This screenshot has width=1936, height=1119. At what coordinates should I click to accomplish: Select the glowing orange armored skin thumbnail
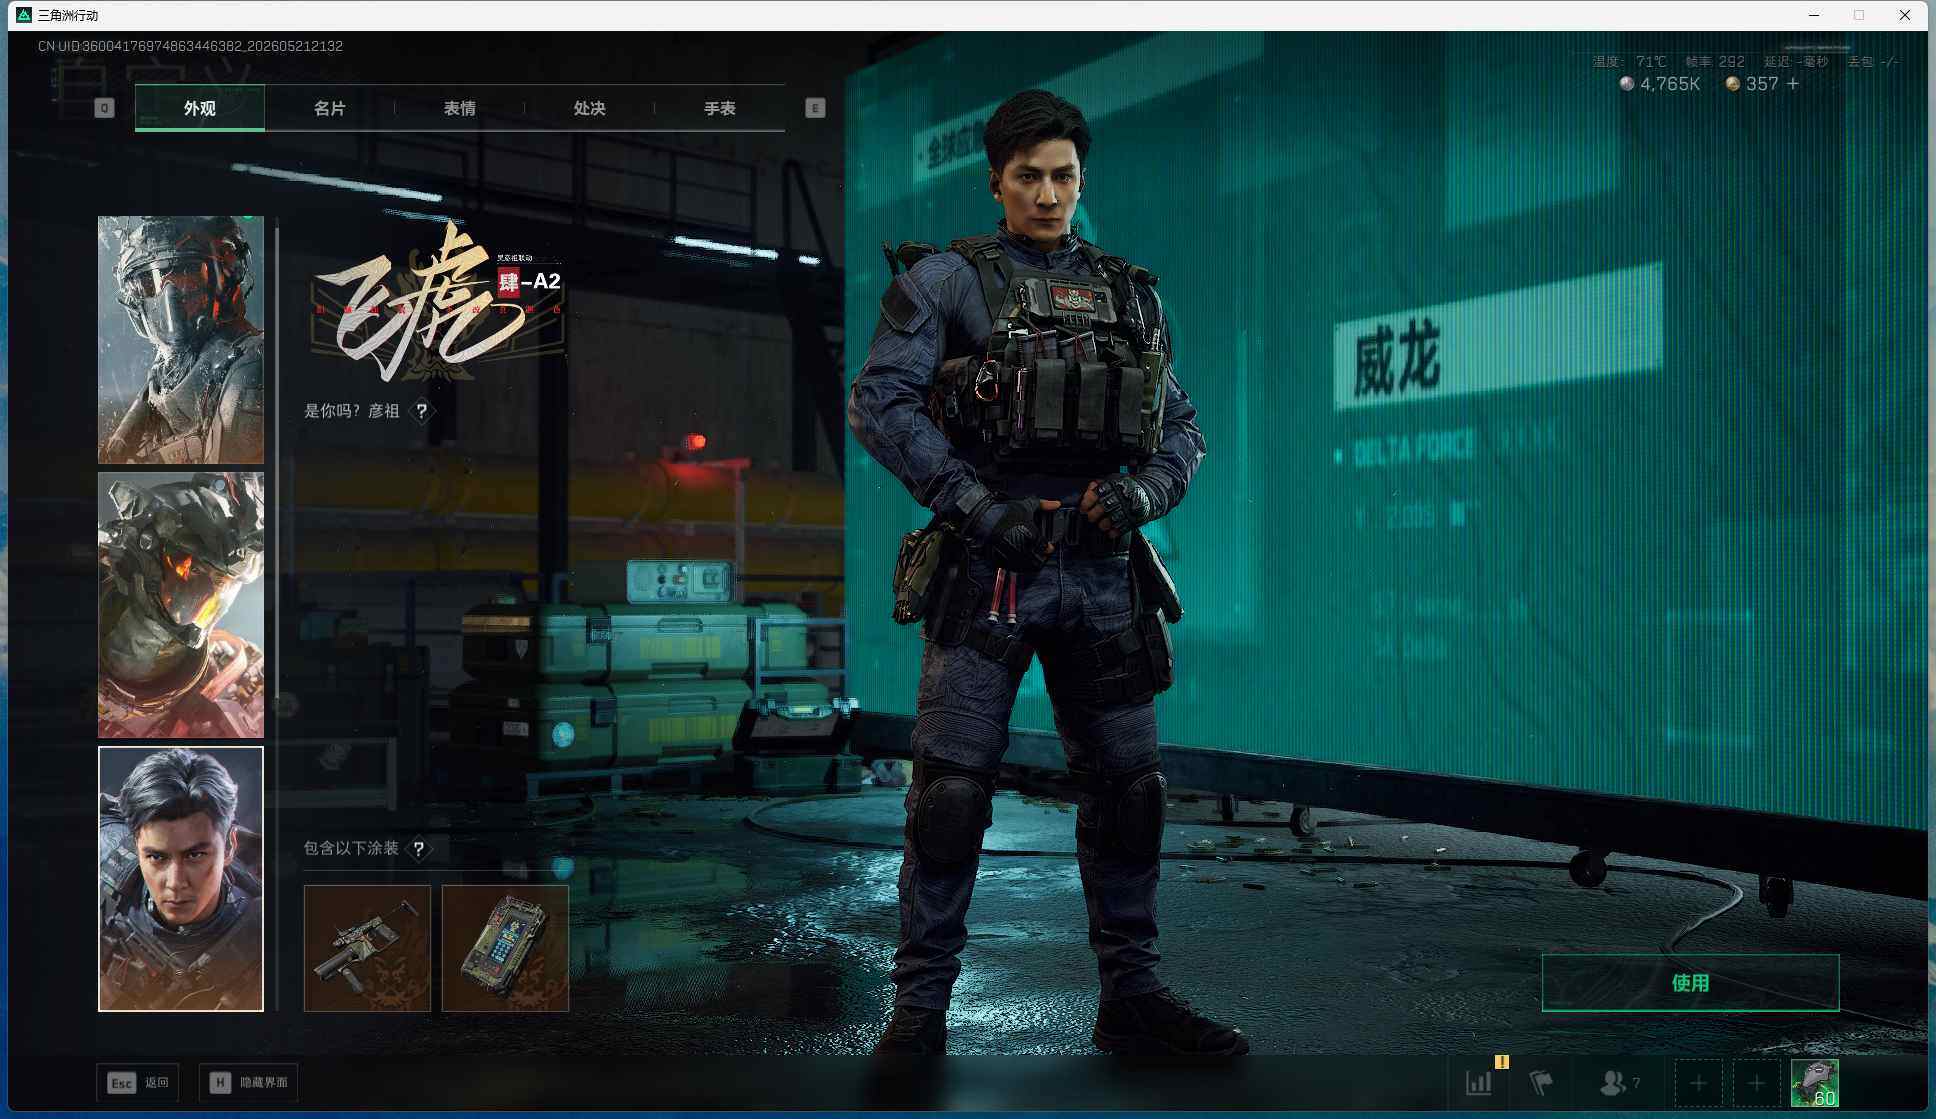[x=181, y=605]
